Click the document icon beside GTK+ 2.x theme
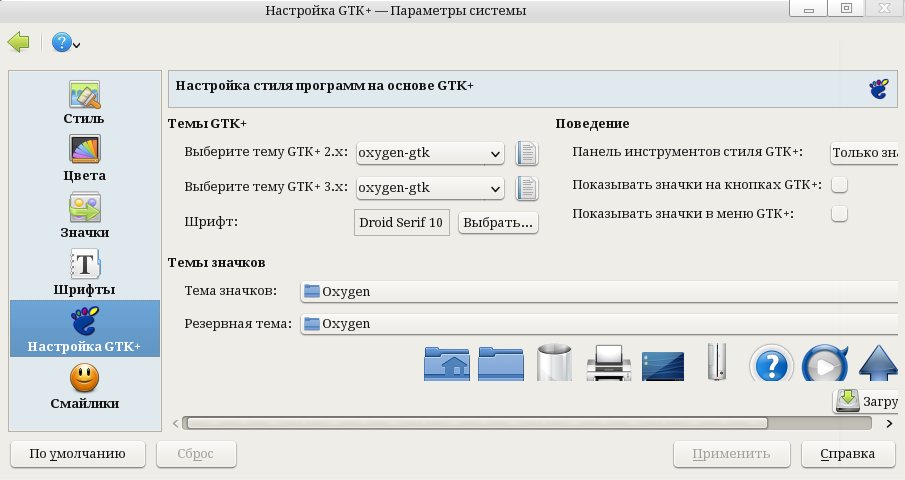The height and width of the screenshot is (480, 905). coord(527,154)
